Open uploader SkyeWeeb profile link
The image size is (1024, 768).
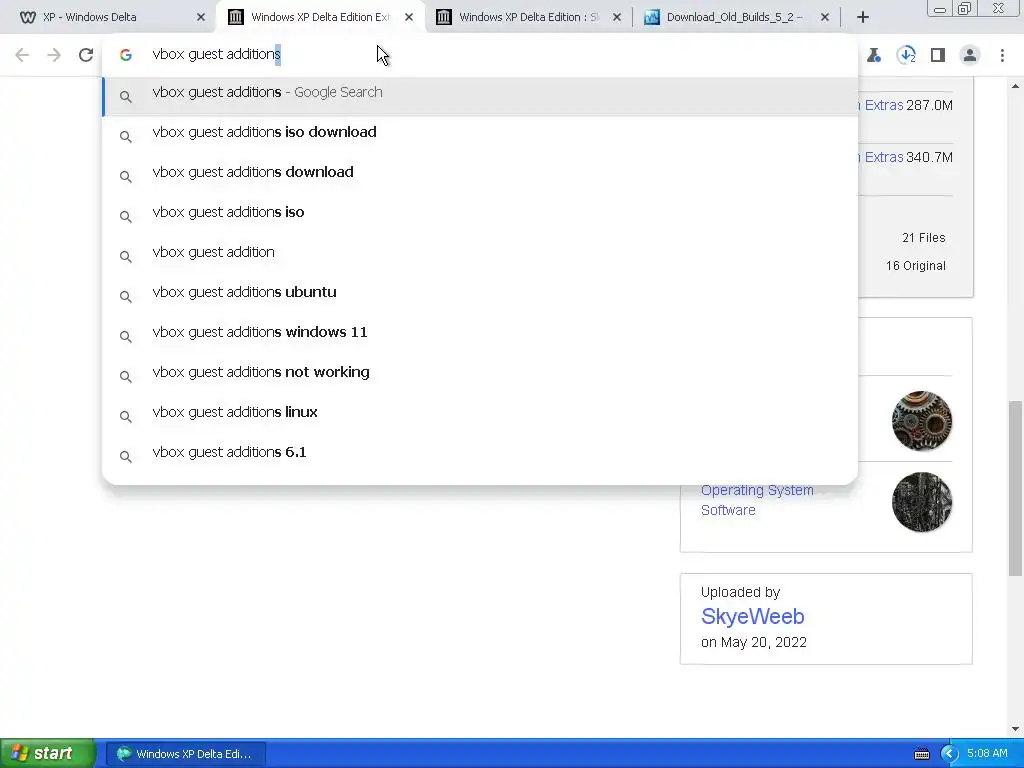pyautogui.click(x=752, y=616)
